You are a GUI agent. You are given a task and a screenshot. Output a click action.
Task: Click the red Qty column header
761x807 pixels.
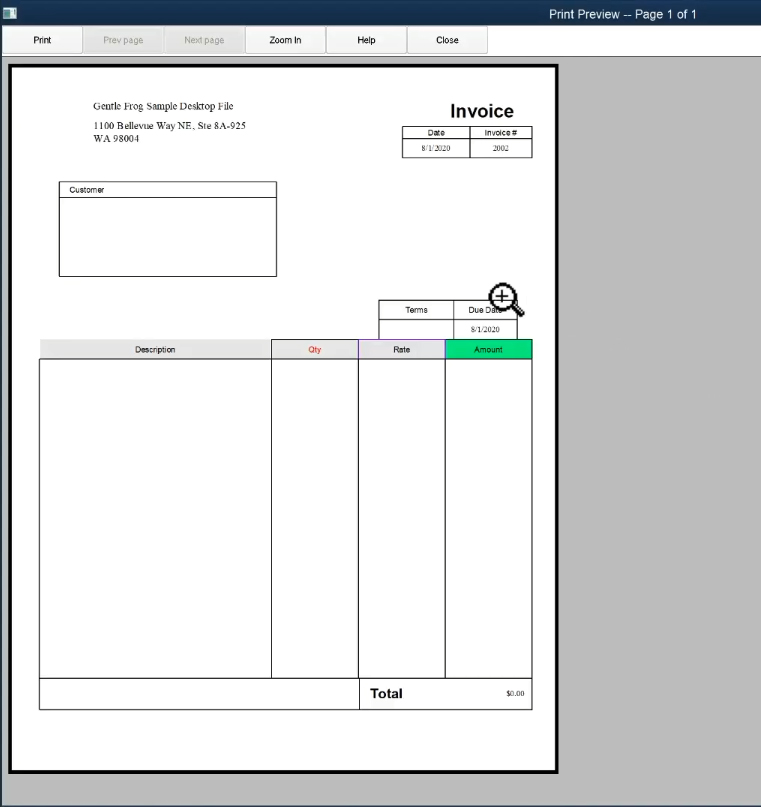[x=315, y=349]
